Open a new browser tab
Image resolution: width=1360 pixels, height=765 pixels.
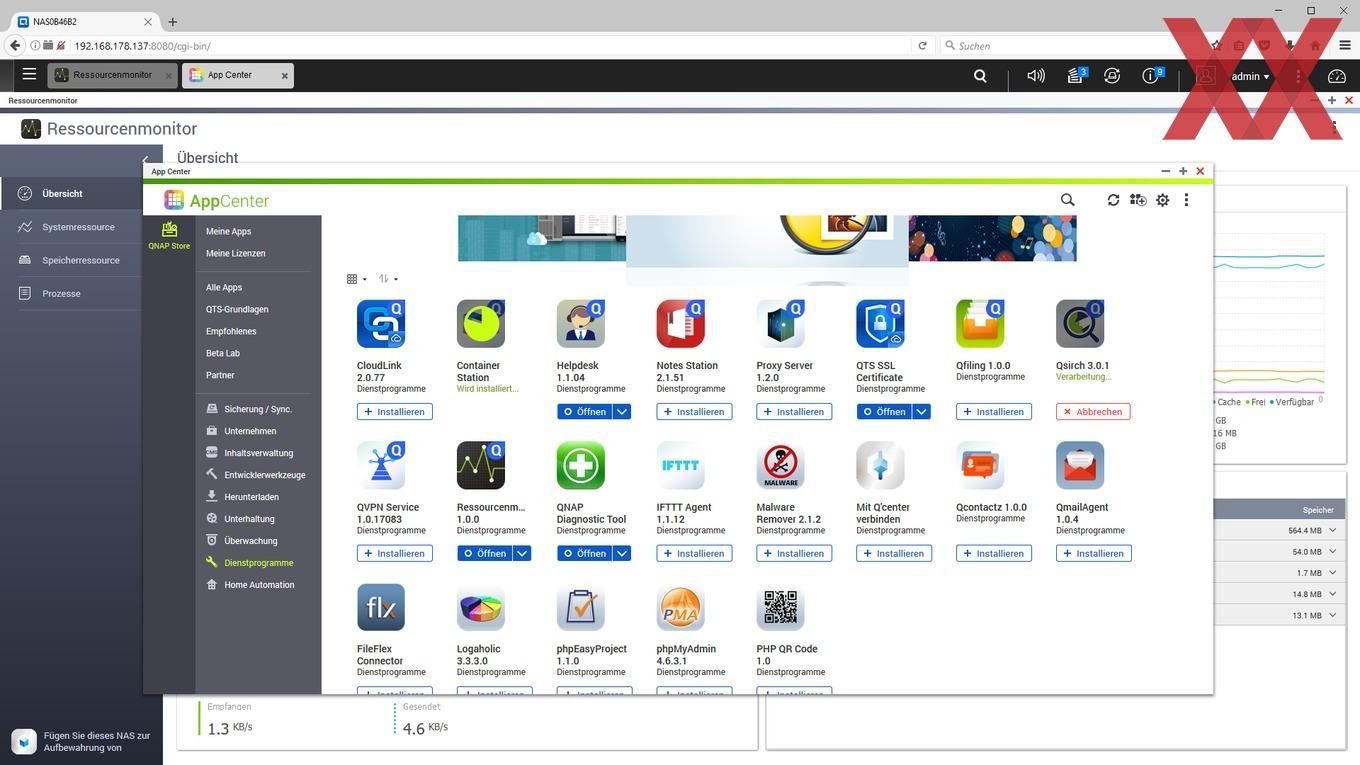point(172,22)
